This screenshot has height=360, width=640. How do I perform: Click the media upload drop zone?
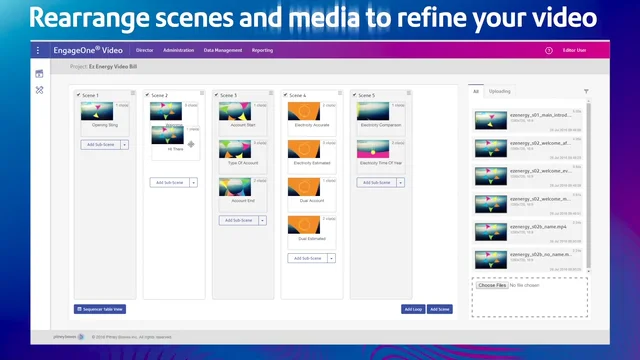coord(530,297)
